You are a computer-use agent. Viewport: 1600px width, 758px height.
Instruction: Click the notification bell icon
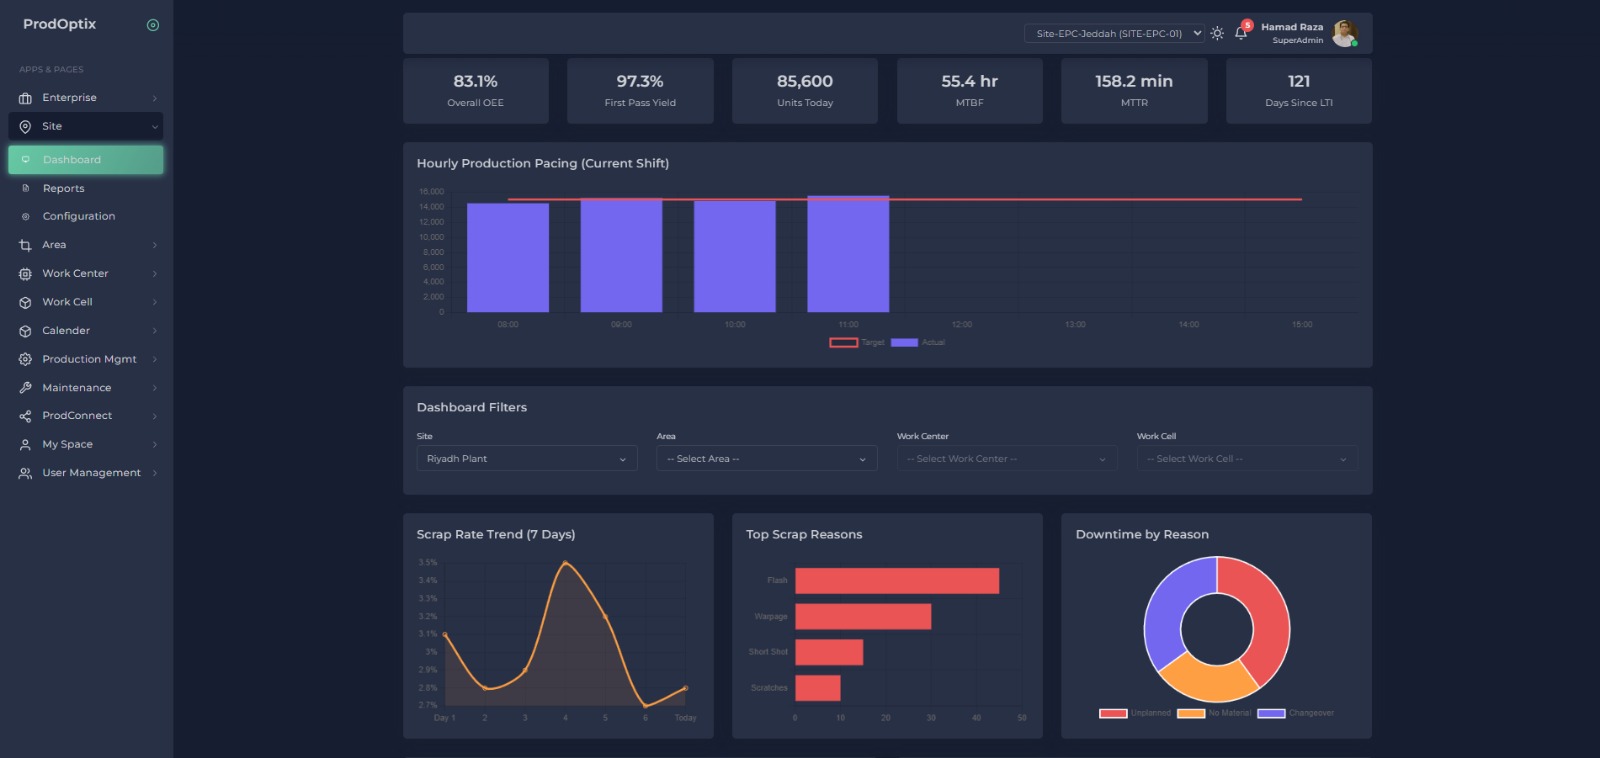click(x=1240, y=33)
